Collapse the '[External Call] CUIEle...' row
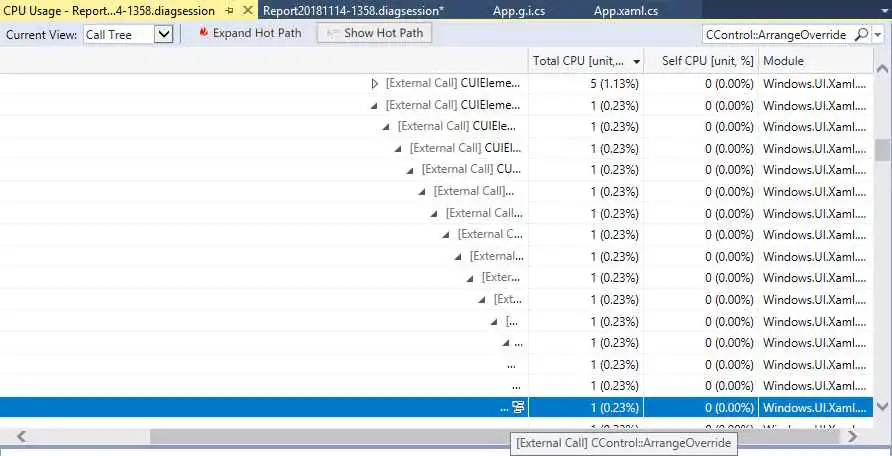The width and height of the screenshot is (892, 456). point(386,127)
